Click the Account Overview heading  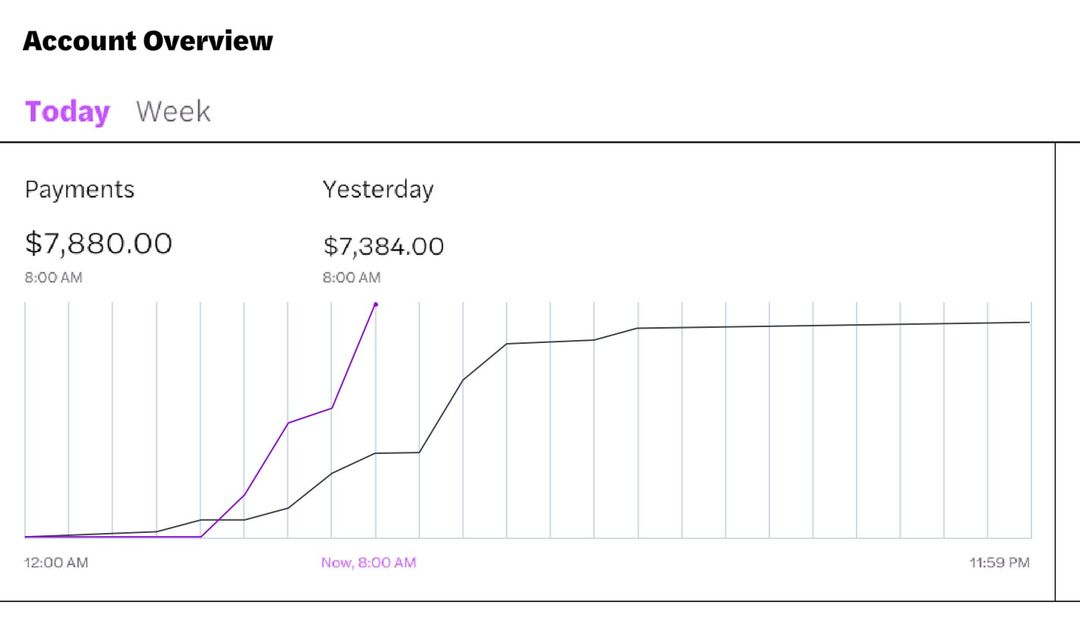click(x=147, y=41)
